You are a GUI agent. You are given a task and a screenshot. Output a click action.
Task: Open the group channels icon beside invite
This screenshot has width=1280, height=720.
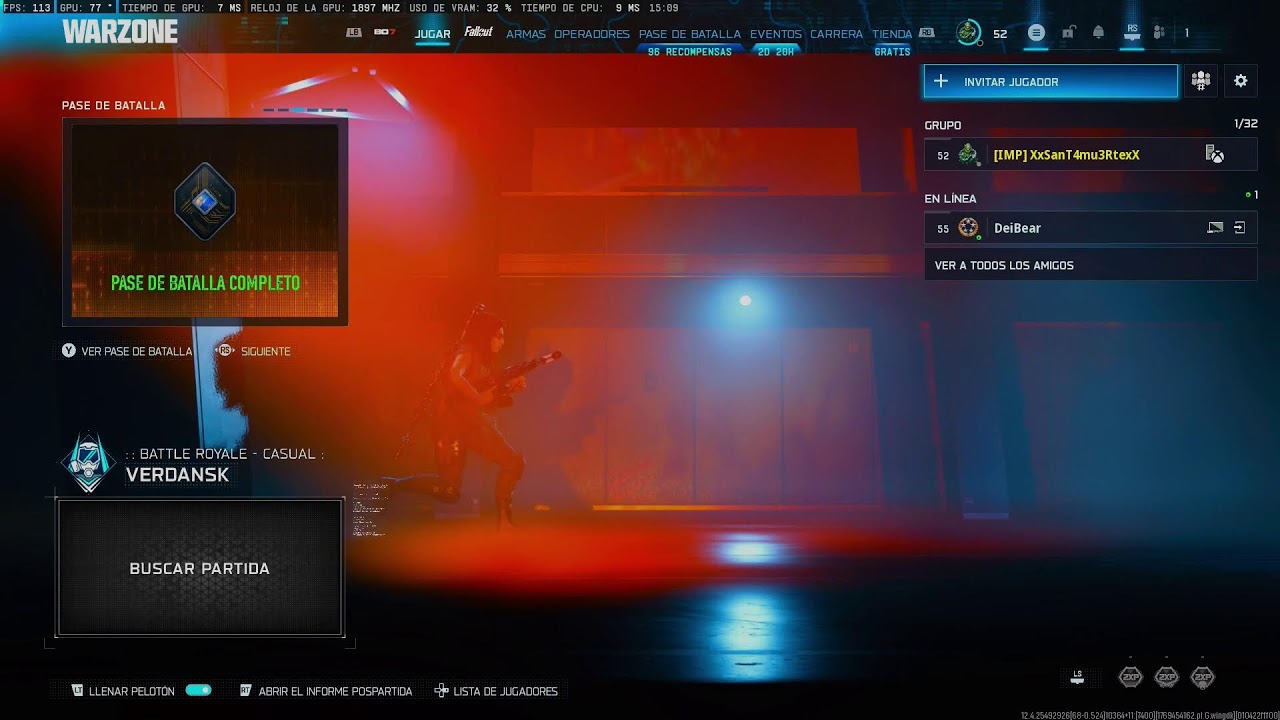pos(1200,81)
